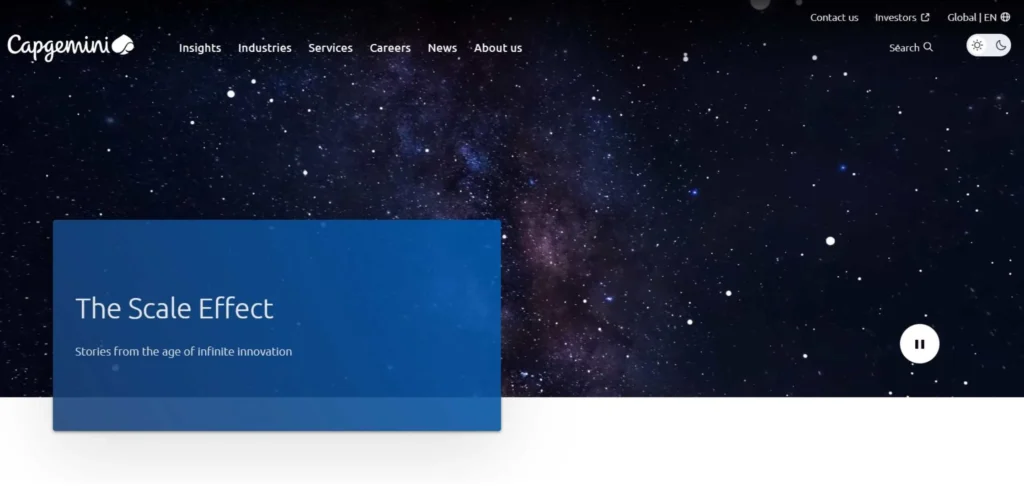1024x503 pixels.
Task: Expand the Services menu
Action: 330,48
